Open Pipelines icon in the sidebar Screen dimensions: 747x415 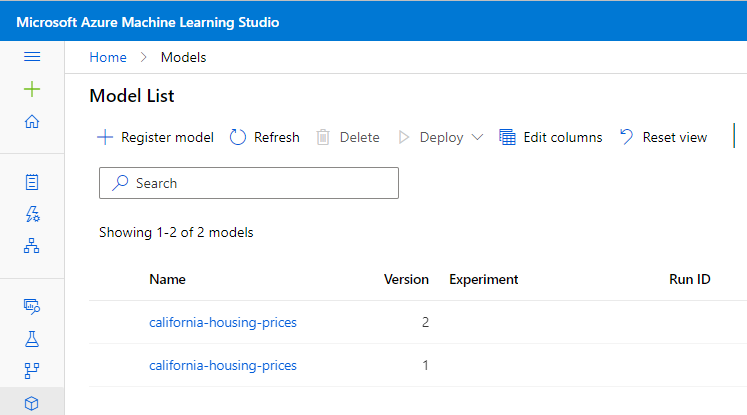pyautogui.click(x=32, y=371)
